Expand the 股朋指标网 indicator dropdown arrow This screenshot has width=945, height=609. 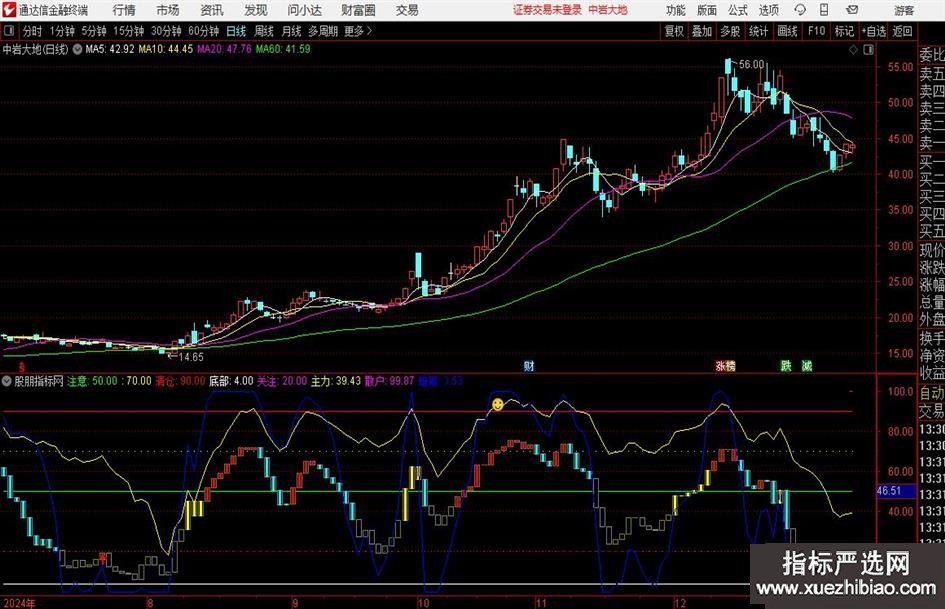pyautogui.click(x=7, y=381)
